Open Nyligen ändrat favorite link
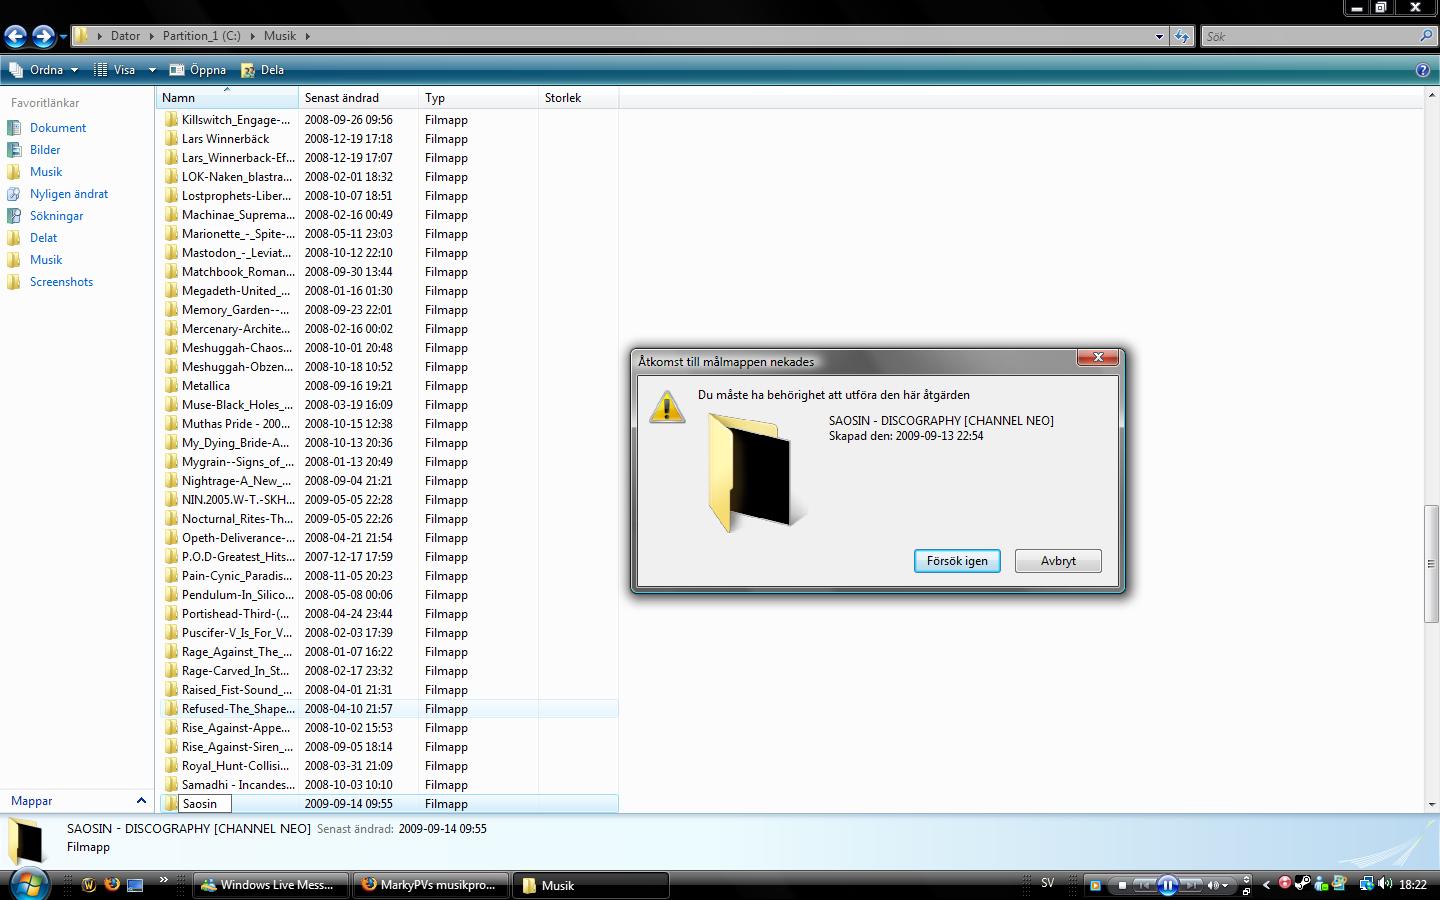1440x900 pixels. (69, 194)
